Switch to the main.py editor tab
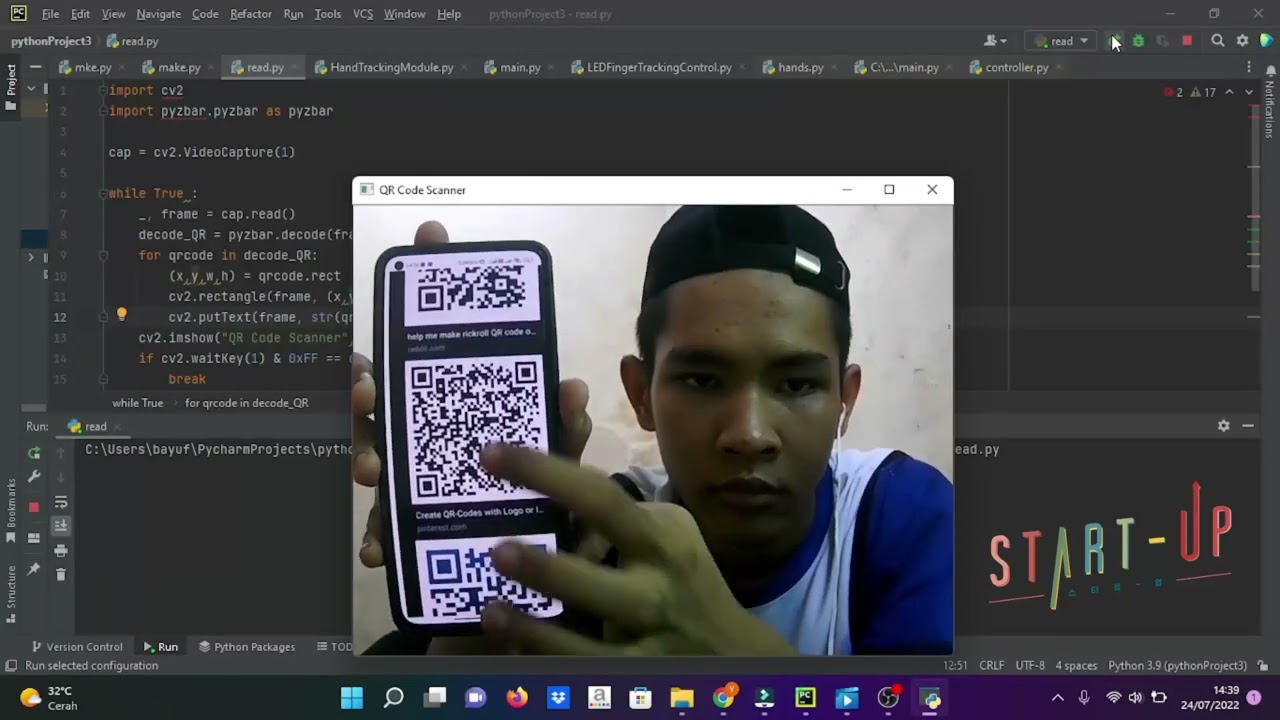Image resolution: width=1280 pixels, height=720 pixels. (x=520, y=67)
